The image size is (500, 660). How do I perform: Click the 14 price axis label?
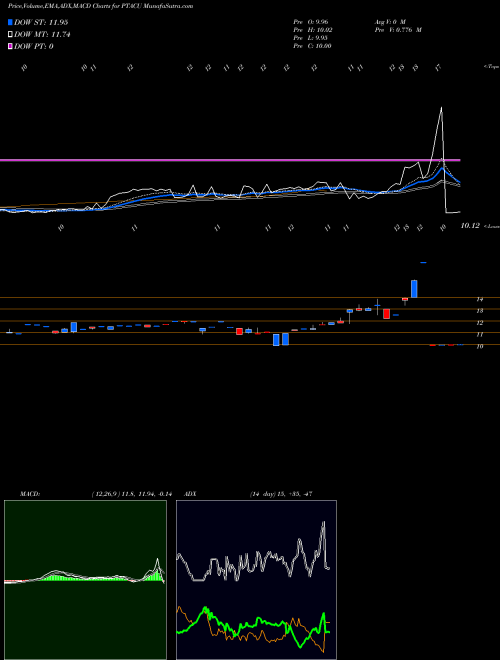[x=479, y=299]
